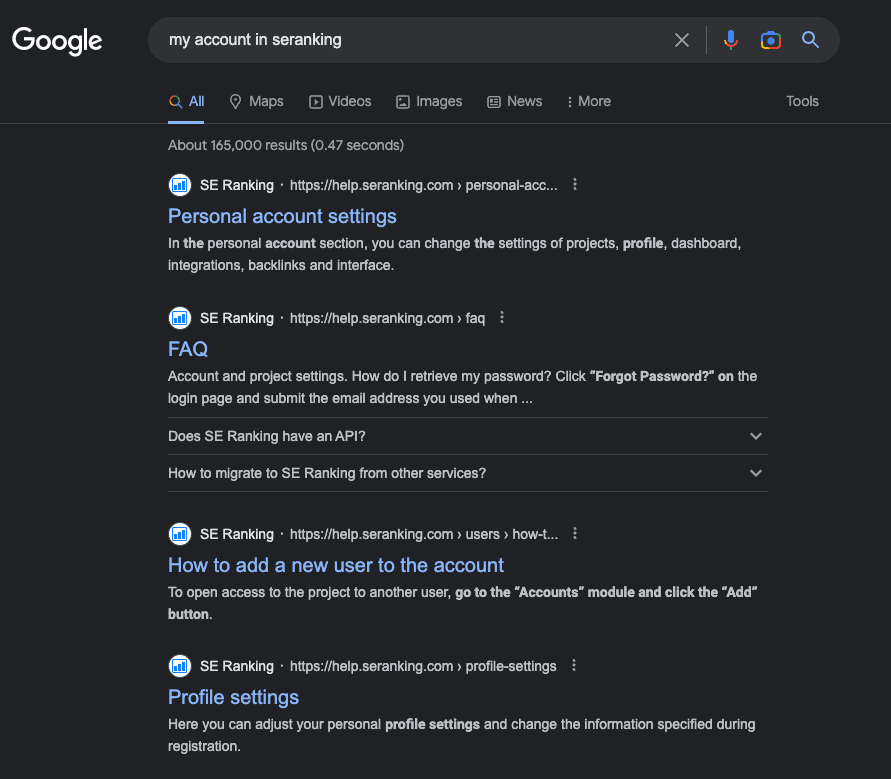Expand 'Does SE Ranking have an API?' question
The image size is (891, 779).
[x=468, y=436]
